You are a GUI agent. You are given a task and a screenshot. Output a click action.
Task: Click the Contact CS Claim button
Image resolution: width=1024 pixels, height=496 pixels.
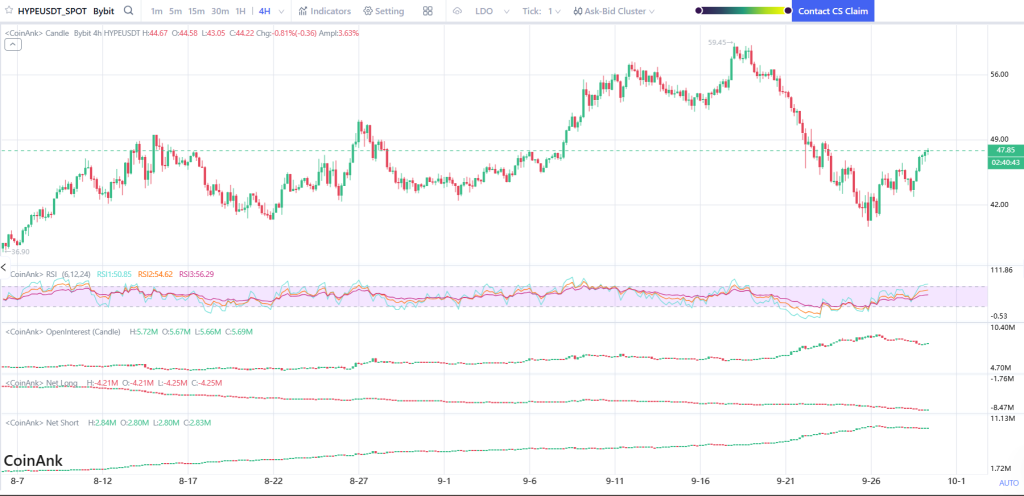pyautogui.click(x=833, y=11)
